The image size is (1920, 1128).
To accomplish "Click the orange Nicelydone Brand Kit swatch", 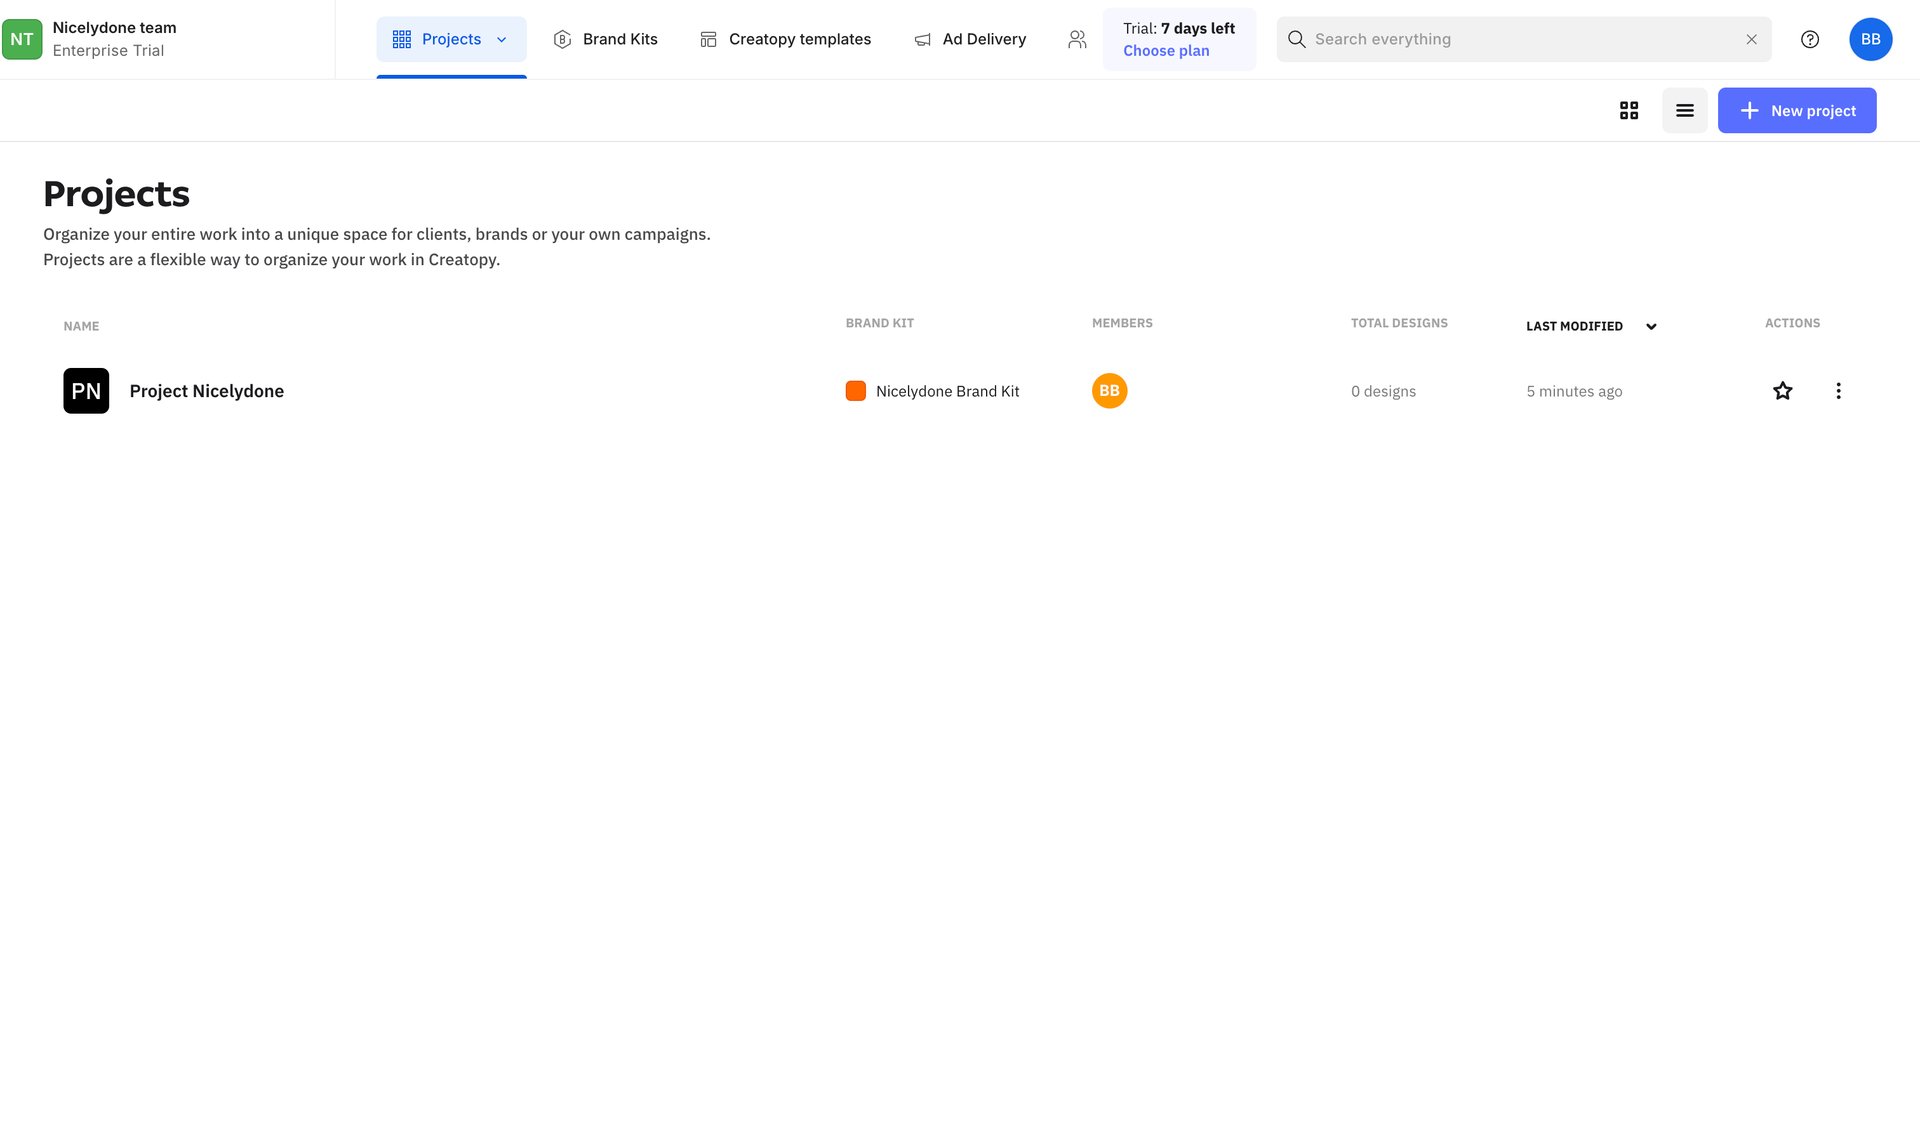I will pyautogui.click(x=855, y=391).
